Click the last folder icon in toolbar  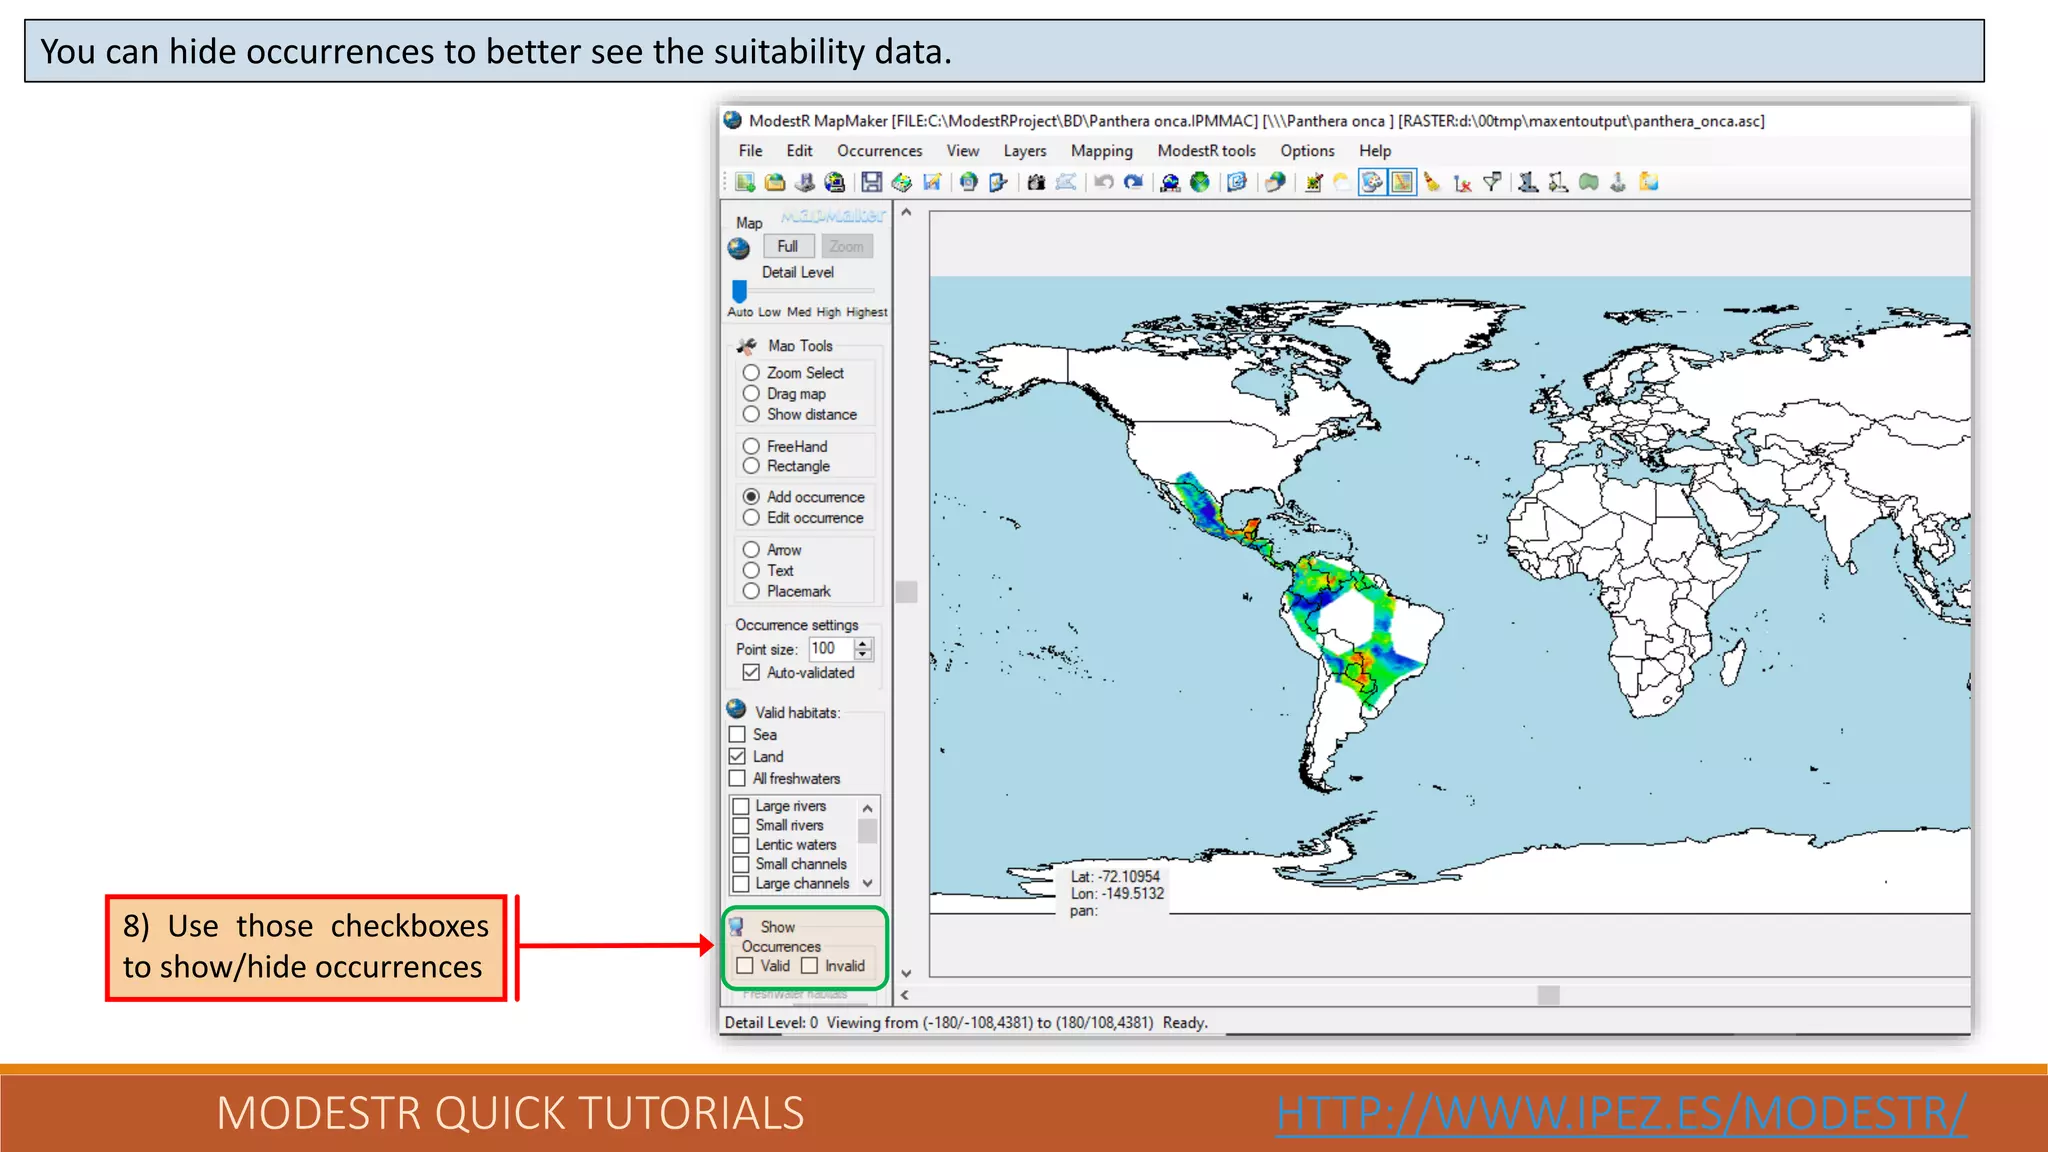pyautogui.click(x=1649, y=182)
